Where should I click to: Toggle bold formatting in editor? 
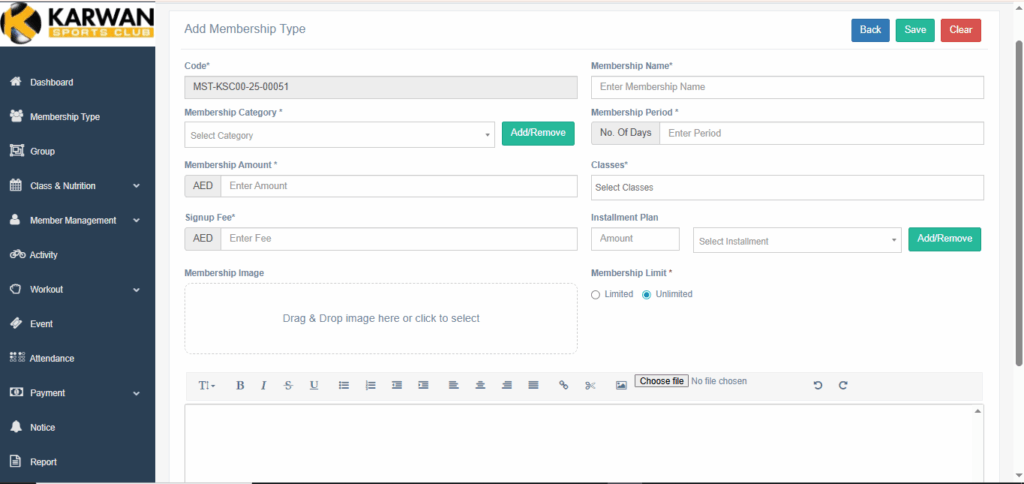click(x=240, y=385)
